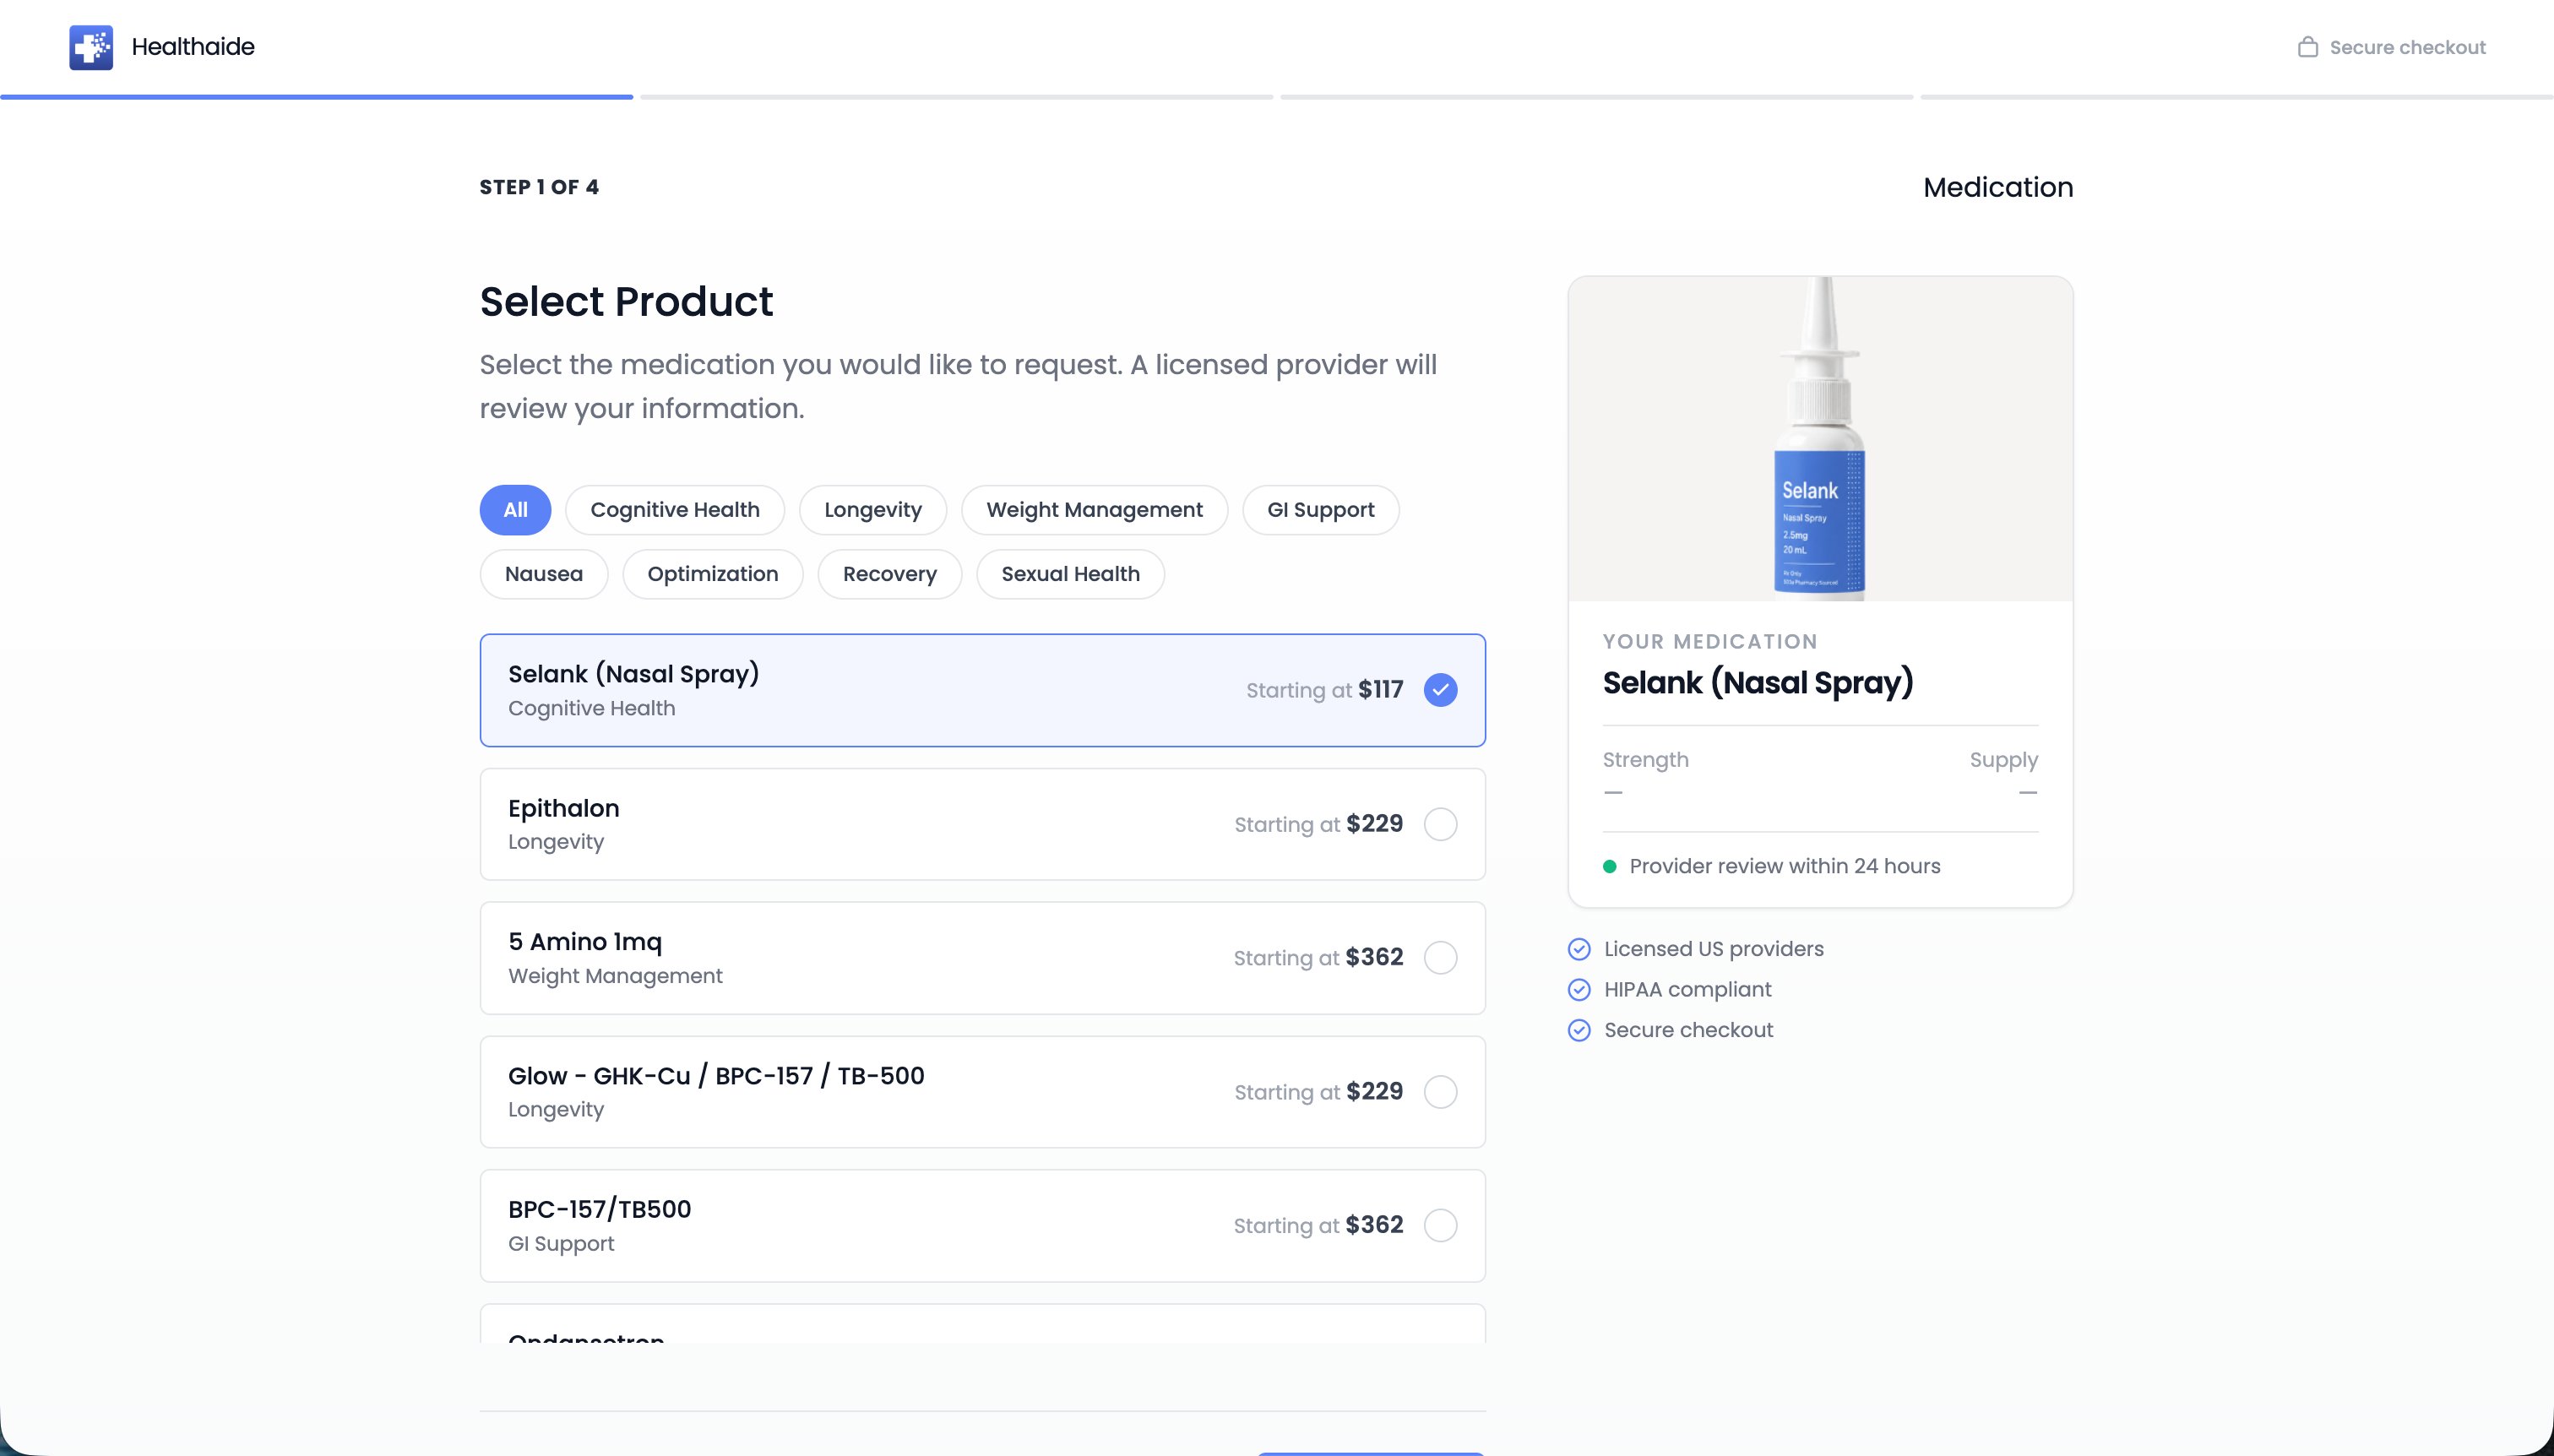
Task: Choose the BPC-157/TB500 product card
Action: pyautogui.click(x=982, y=1225)
